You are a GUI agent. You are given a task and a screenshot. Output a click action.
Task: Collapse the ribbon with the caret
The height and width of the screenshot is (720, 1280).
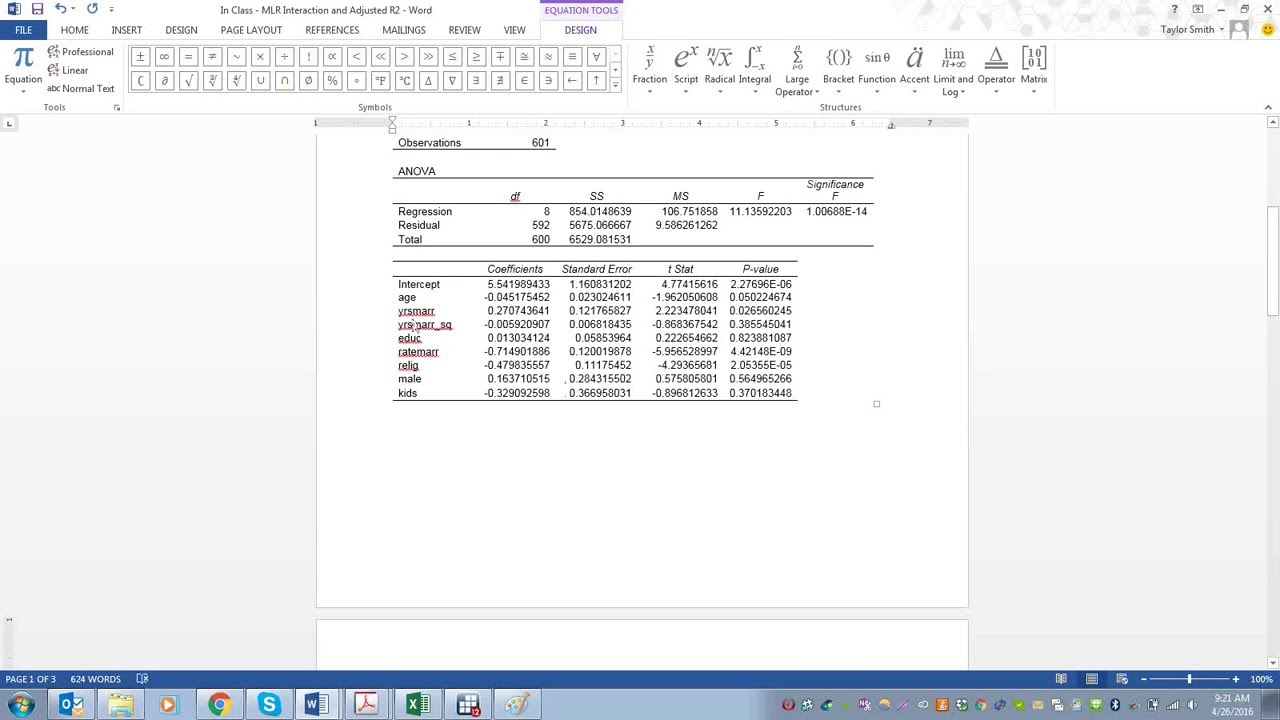1268,108
